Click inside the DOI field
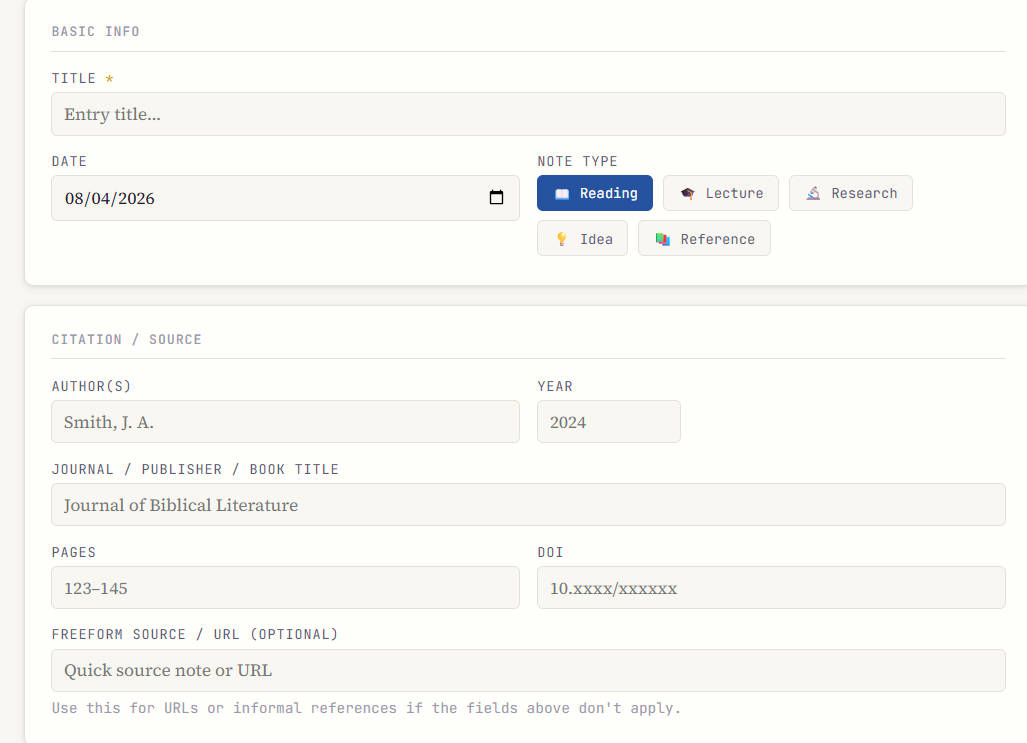Screen dimensions: 1027x743 point(770,588)
